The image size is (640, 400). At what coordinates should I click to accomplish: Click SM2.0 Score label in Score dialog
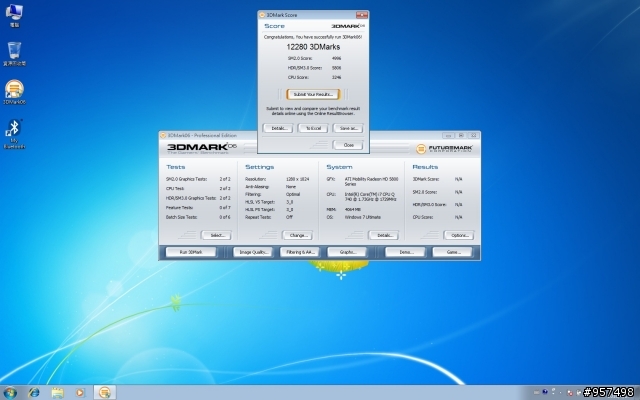tap(300, 58)
